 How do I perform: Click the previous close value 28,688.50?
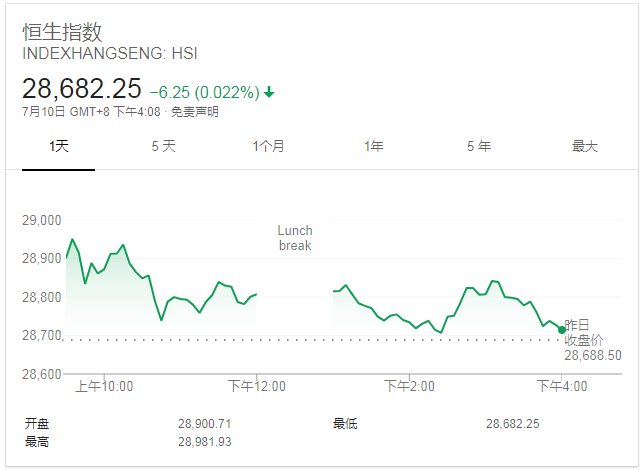point(593,355)
